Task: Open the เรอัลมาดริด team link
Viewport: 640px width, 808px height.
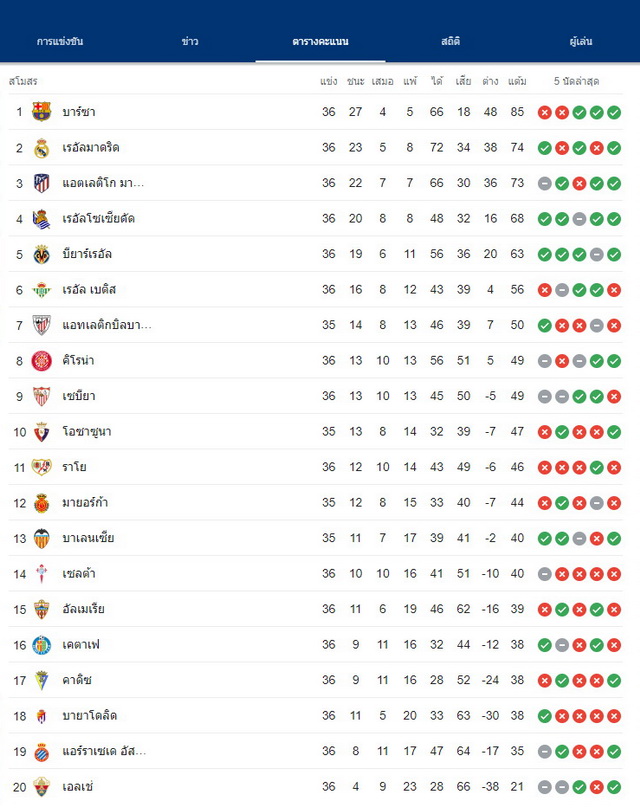Action: pos(91,148)
